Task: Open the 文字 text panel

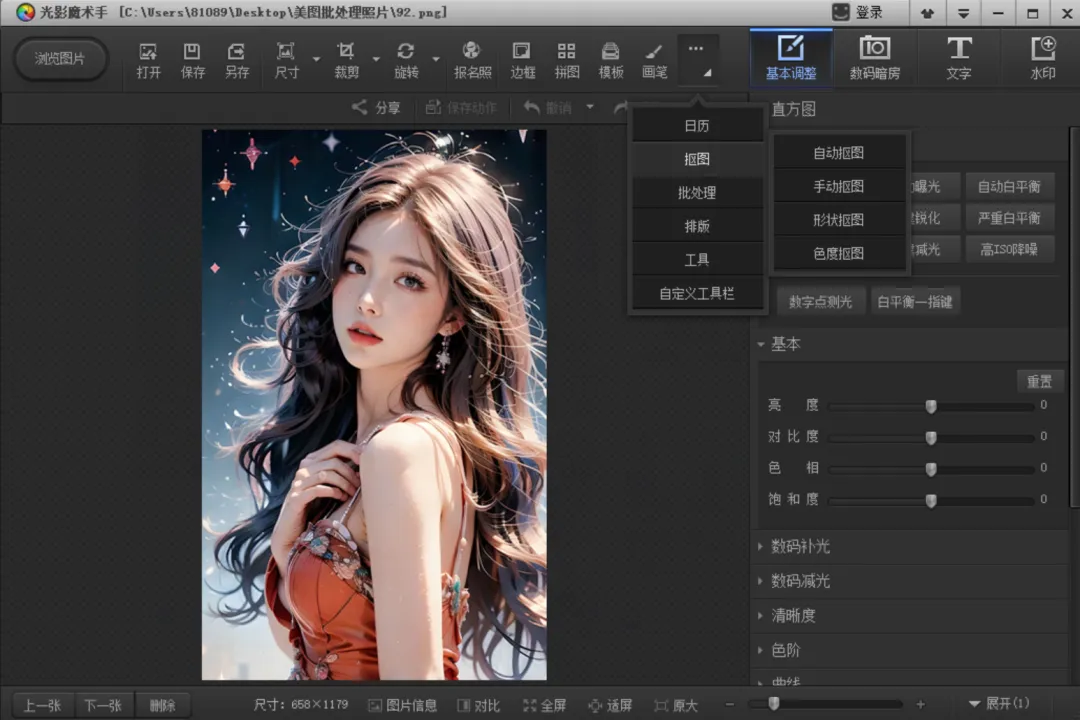Action: (959, 58)
